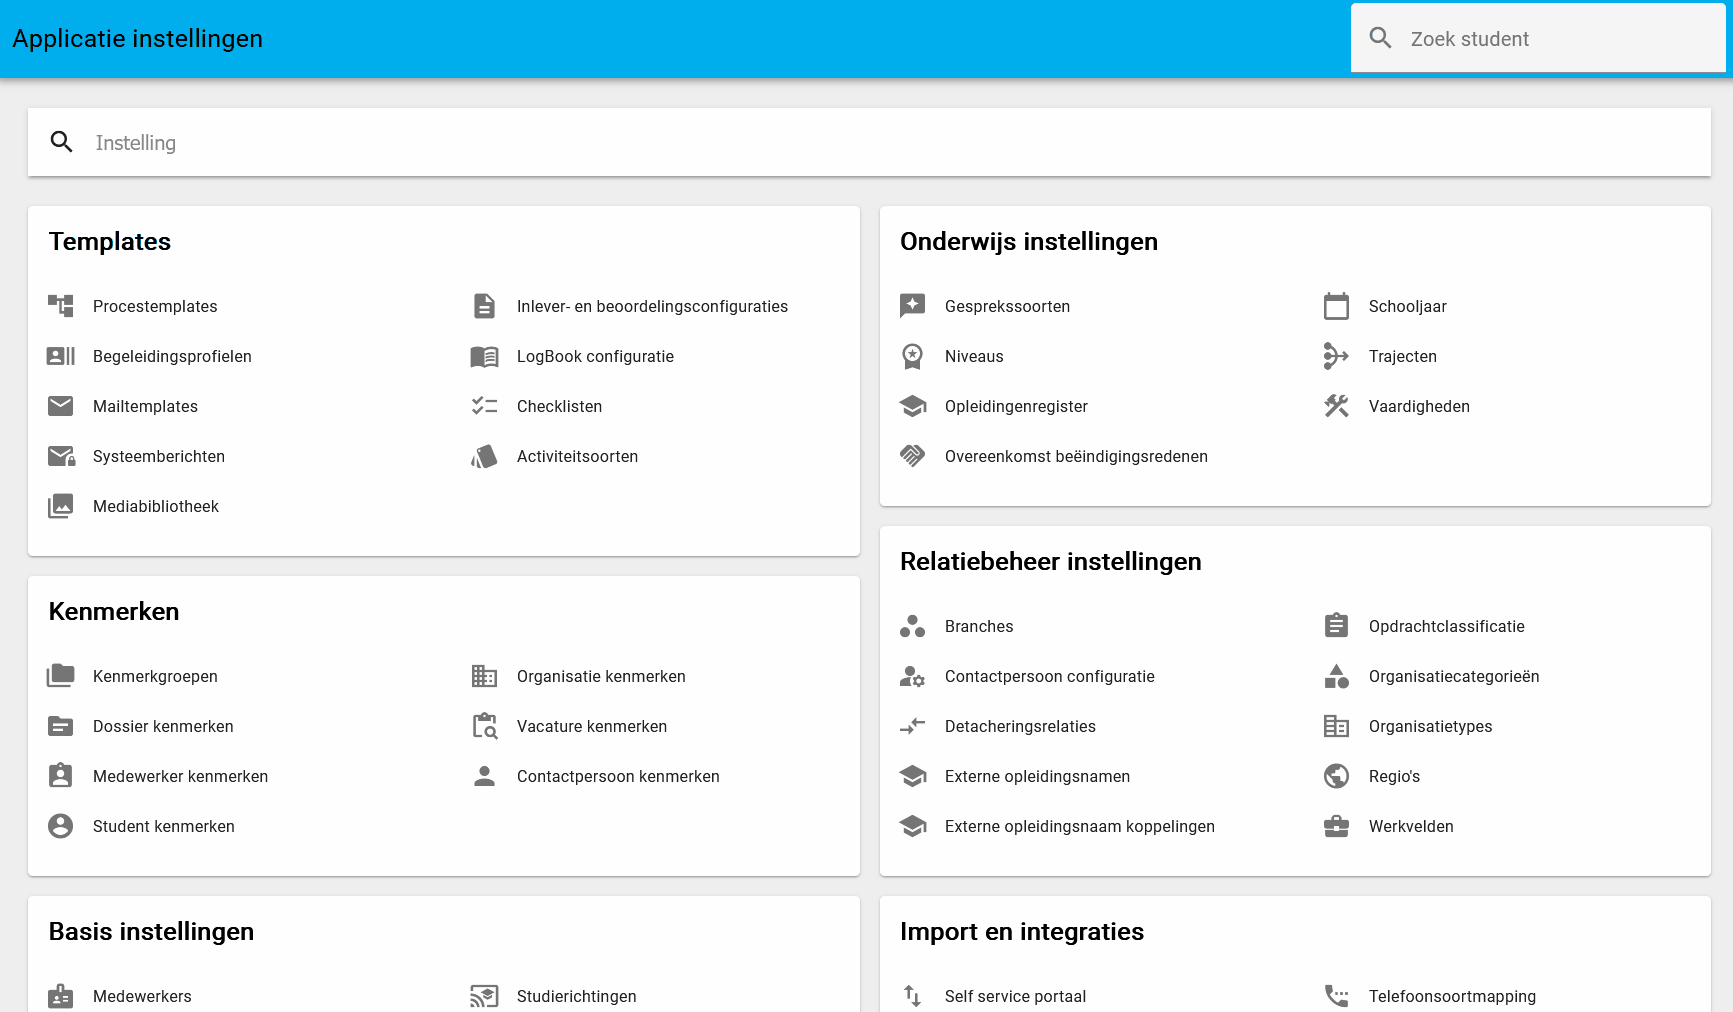This screenshot has height=1012, width=1733.
Task: Open the Begeleidingsprofielen settings
Action: [x=172, y=356]
